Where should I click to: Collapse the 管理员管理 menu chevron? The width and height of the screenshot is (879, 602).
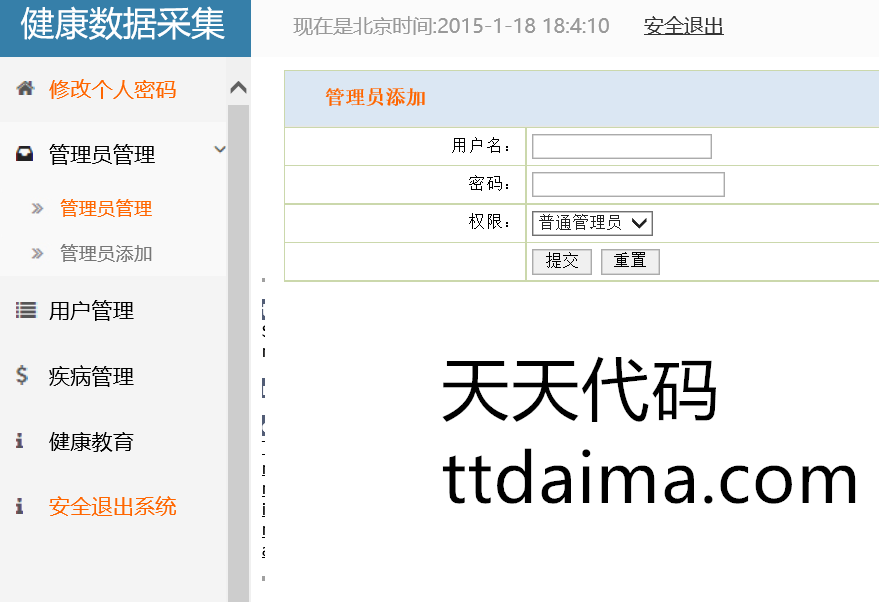220,150
